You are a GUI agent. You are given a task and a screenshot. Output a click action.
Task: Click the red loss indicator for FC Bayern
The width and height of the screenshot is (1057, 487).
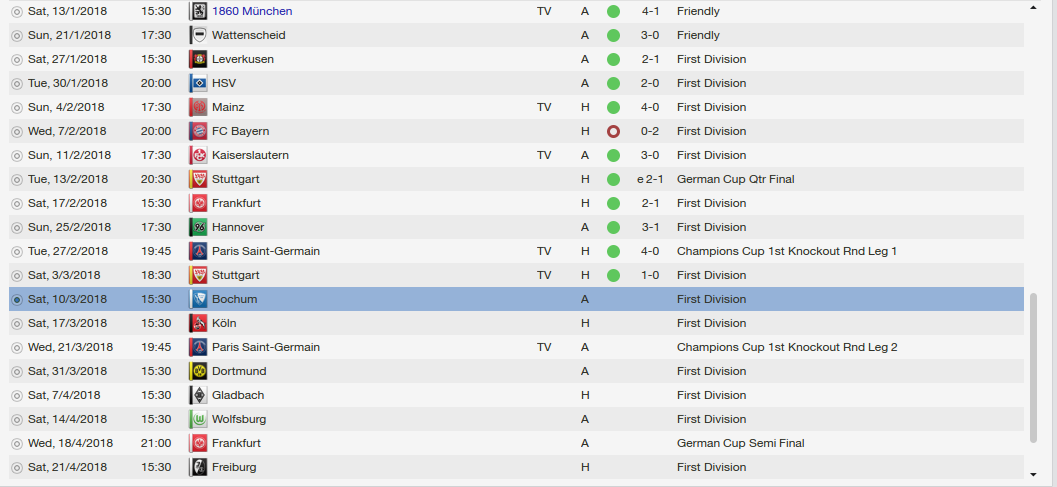coord(613,131)
